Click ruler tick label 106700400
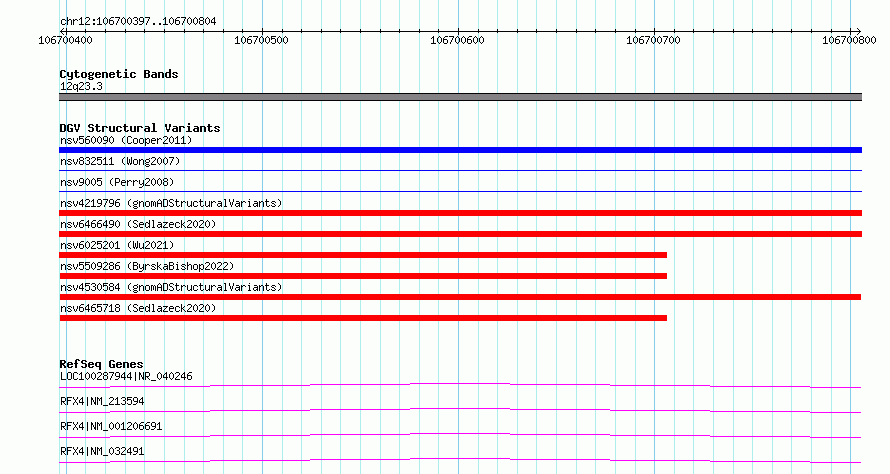This screenshot has height=474, width=890. point(65,40)
